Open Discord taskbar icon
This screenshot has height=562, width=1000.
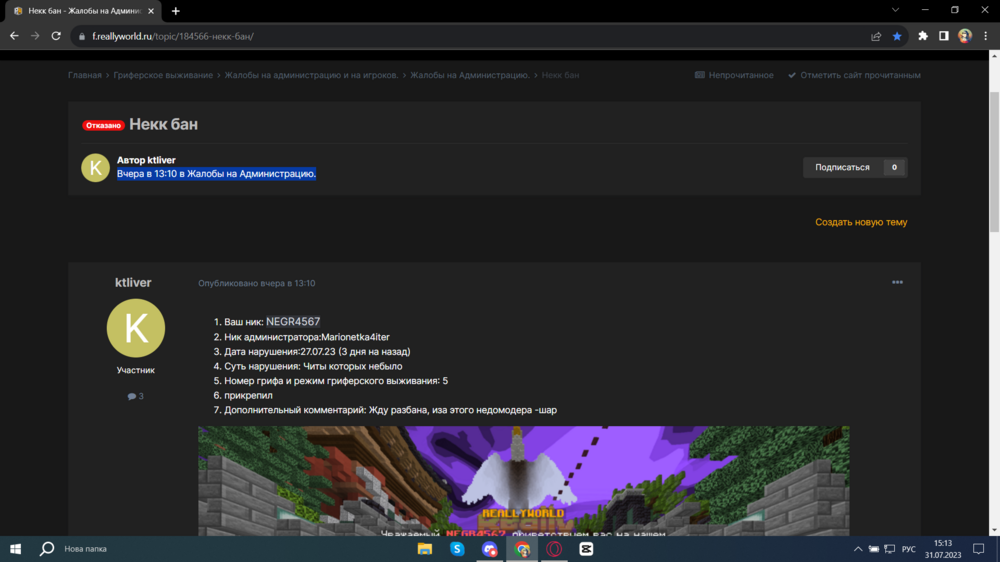[490, 549]
